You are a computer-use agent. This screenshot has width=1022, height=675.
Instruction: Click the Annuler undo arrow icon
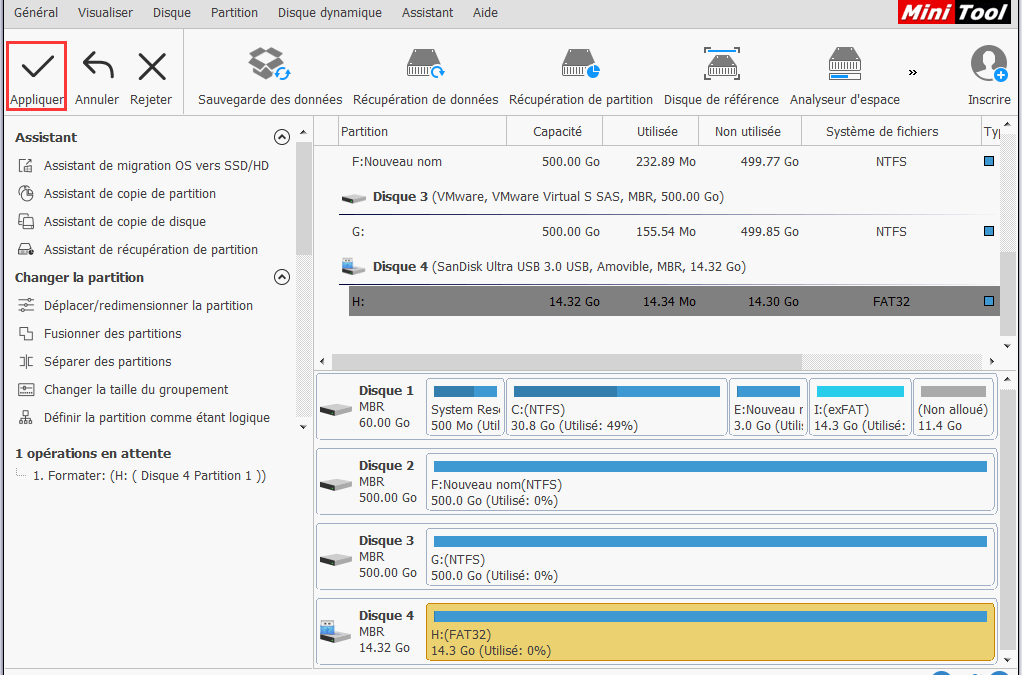coord(96,66)
